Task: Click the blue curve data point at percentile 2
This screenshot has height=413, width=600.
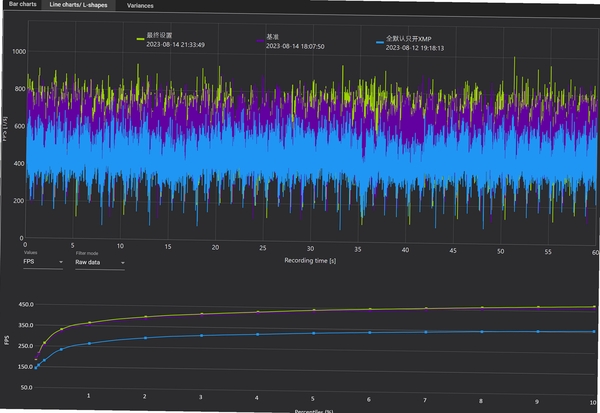Action: (x=145, y=338)
